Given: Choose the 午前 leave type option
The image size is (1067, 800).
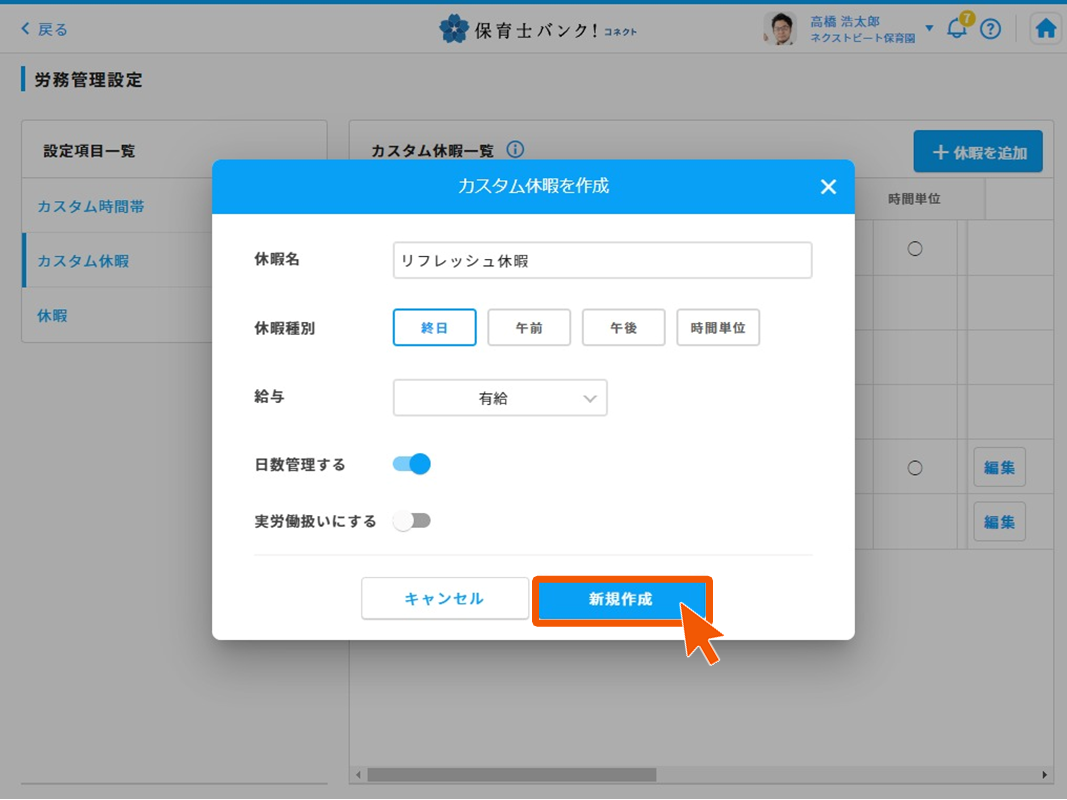Looking at the screenshot, I should (x=529, y=328).
